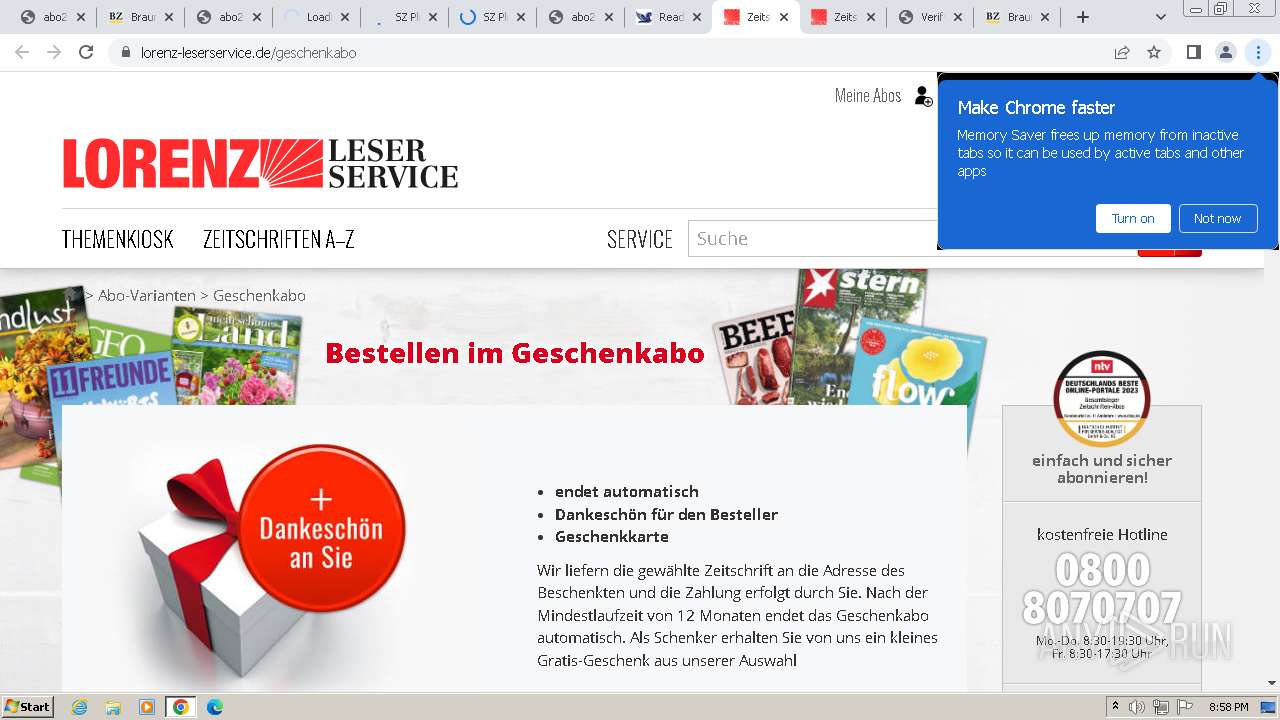This screenshot has width=1280, height=720.
Task: Share this page using the share icon
Action: pyautogui.click(x=1122, y=52)
